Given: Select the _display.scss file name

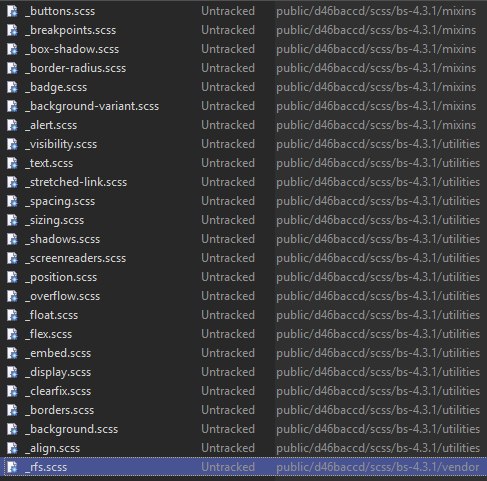Looking at the screenshot, I should 58,372.
